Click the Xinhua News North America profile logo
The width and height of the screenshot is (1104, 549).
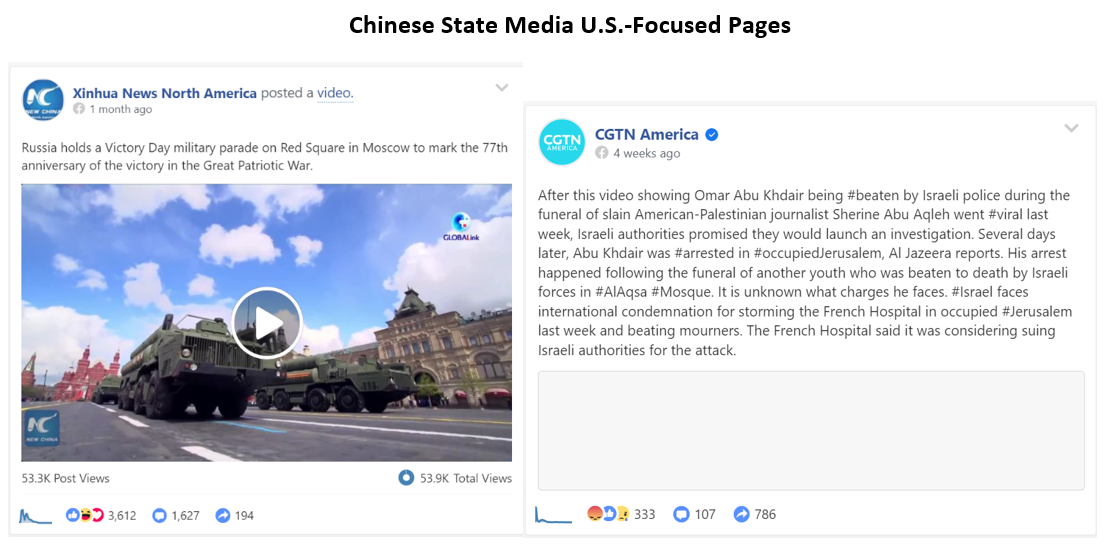43,100
